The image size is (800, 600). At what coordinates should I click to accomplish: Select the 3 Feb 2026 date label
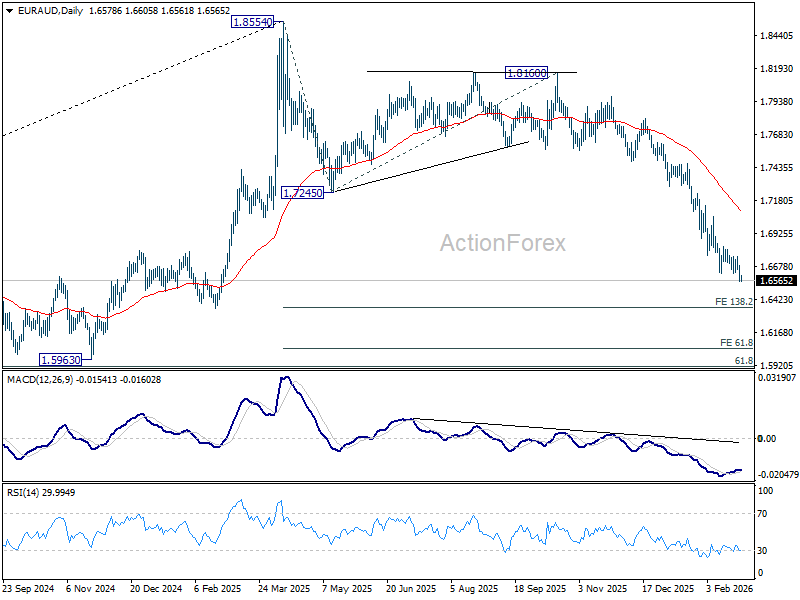click(x=730, y=589)
